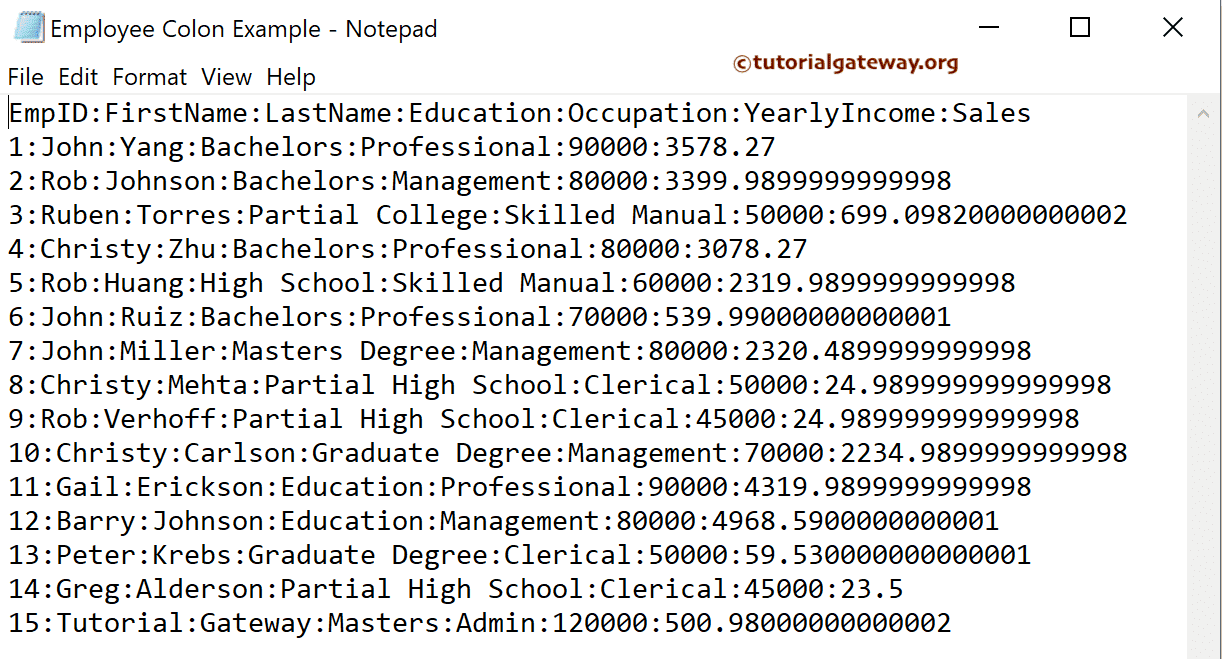This screenshot has height=659, width=1222.
Task: Close the Notepad window
Action: 1172,28
